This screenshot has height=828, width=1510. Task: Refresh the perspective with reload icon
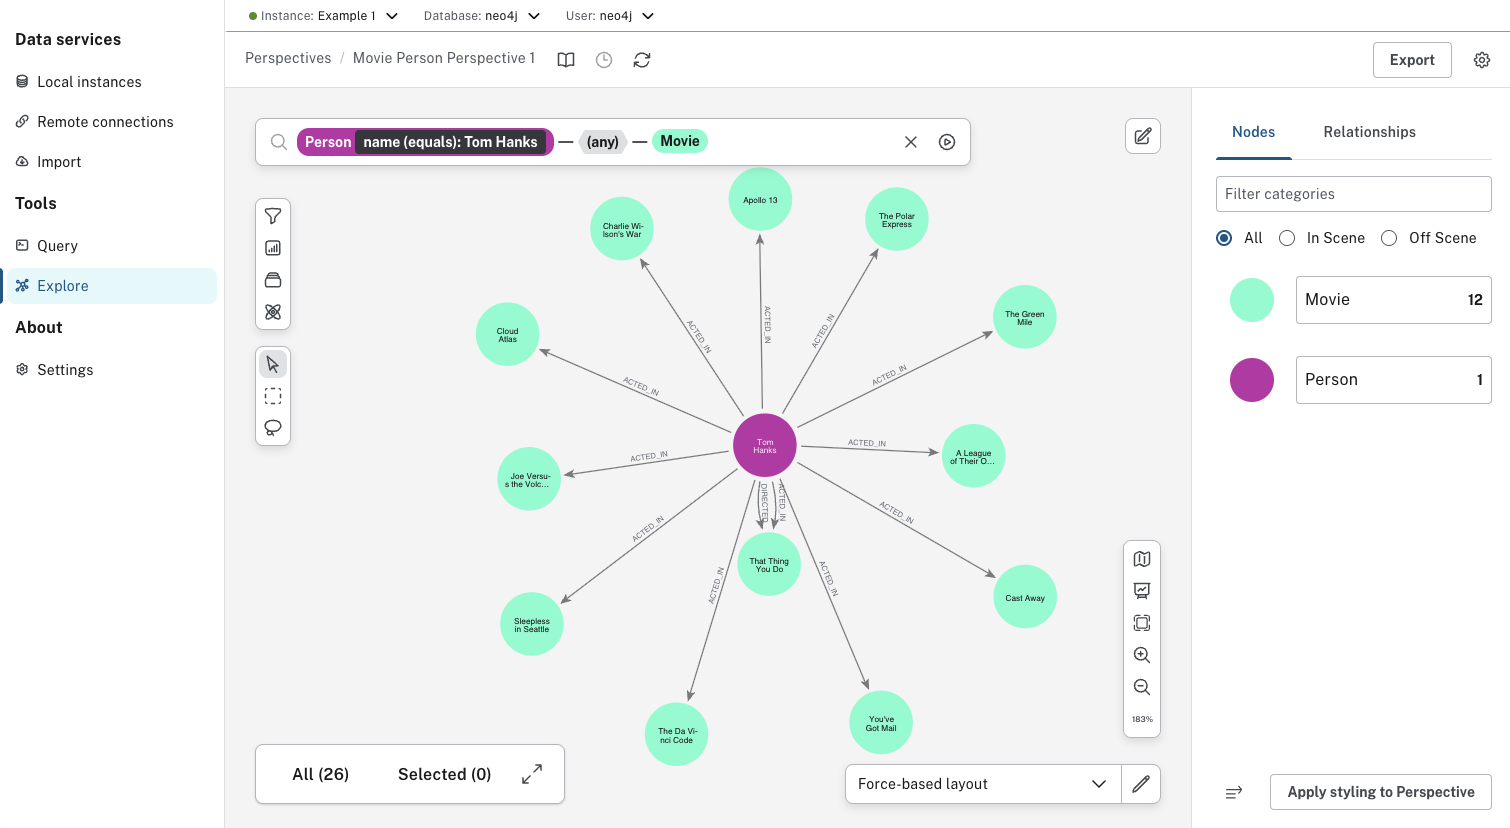pos(642,60)
